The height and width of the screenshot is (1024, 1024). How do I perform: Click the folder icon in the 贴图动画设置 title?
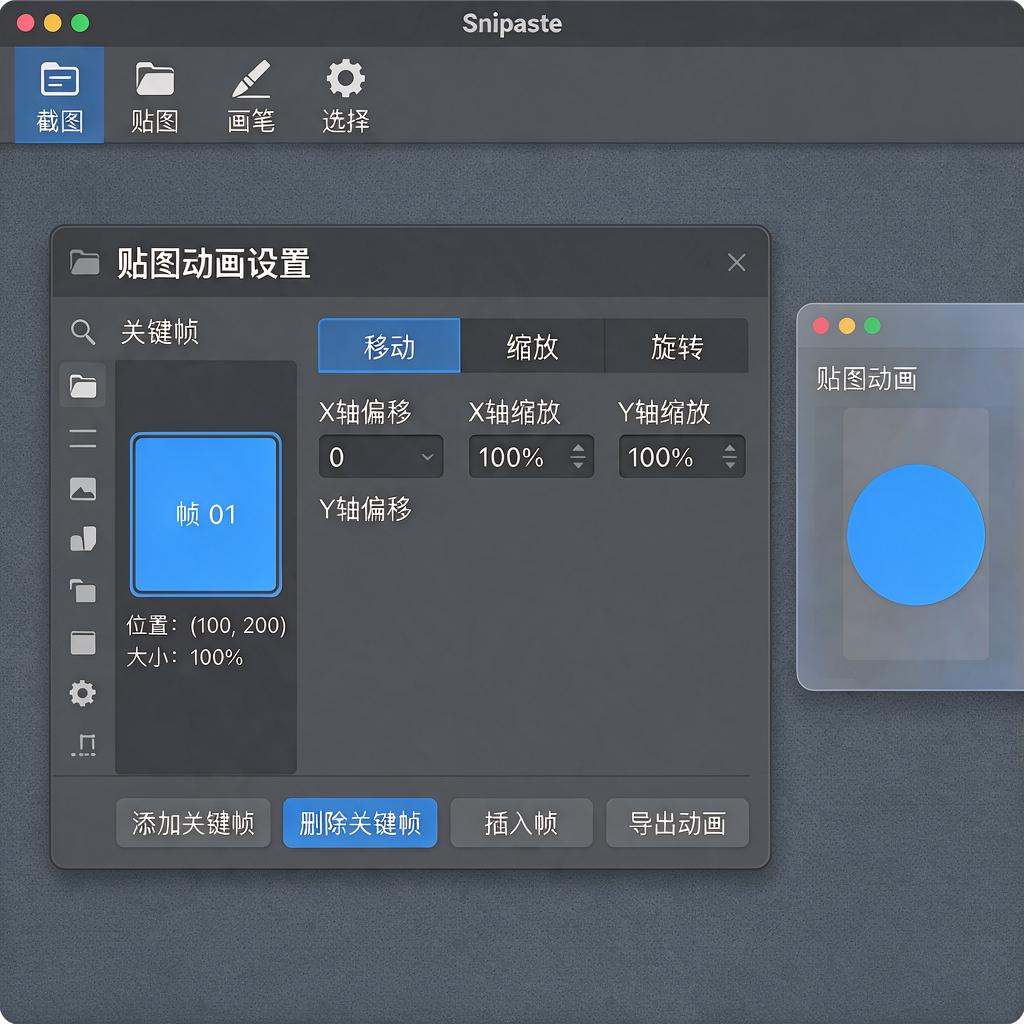pos(85,263)
